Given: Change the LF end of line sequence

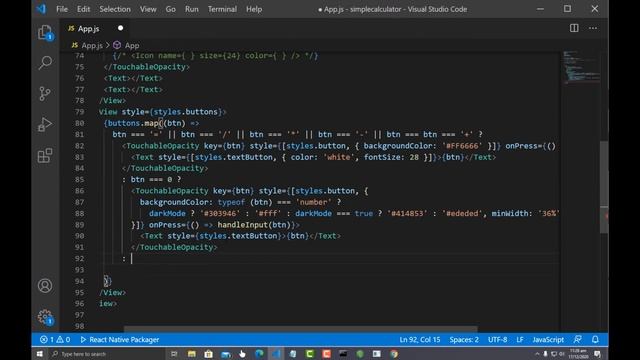Looking at the screenshot, I should click(x=520, y=340).
